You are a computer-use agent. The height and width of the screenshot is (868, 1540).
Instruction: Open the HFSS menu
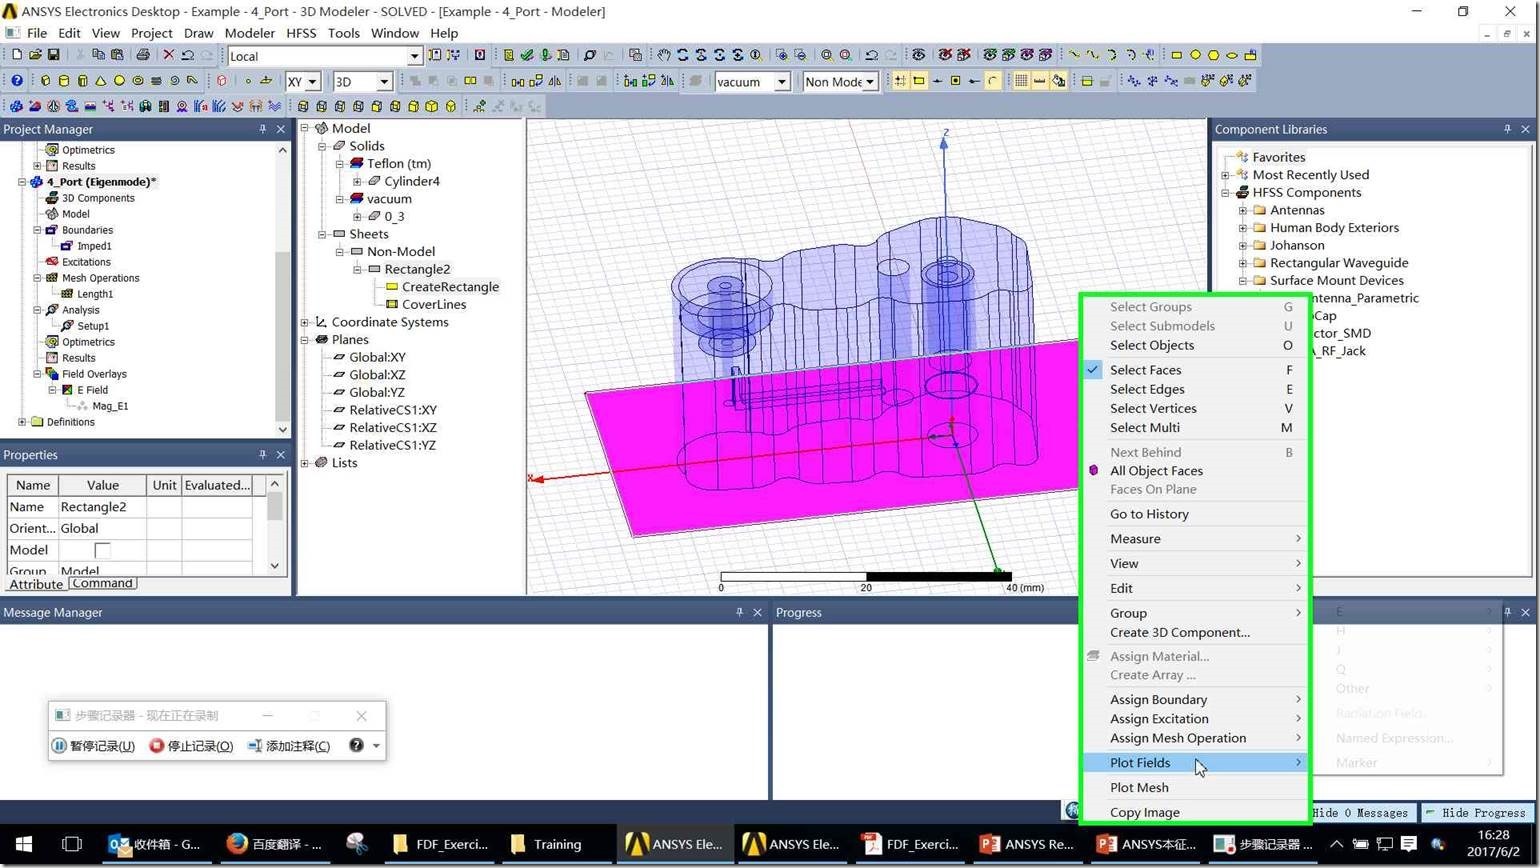coord(301,33)
